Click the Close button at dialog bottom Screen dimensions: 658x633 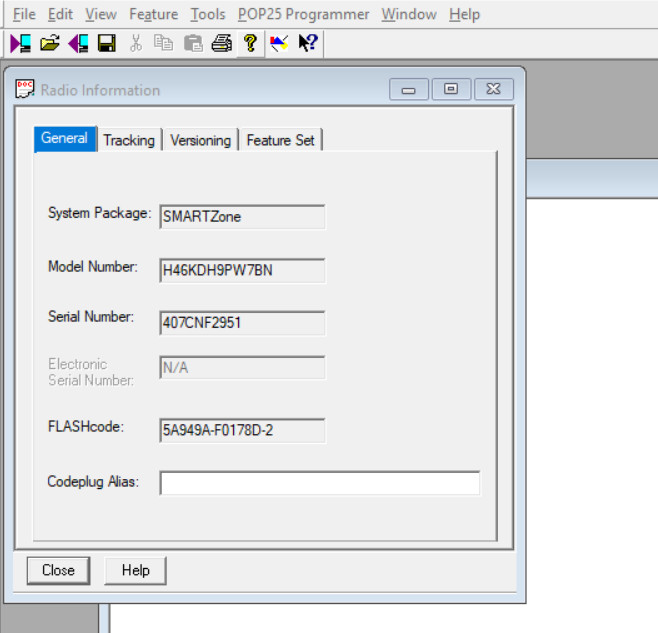click(58, 570)
